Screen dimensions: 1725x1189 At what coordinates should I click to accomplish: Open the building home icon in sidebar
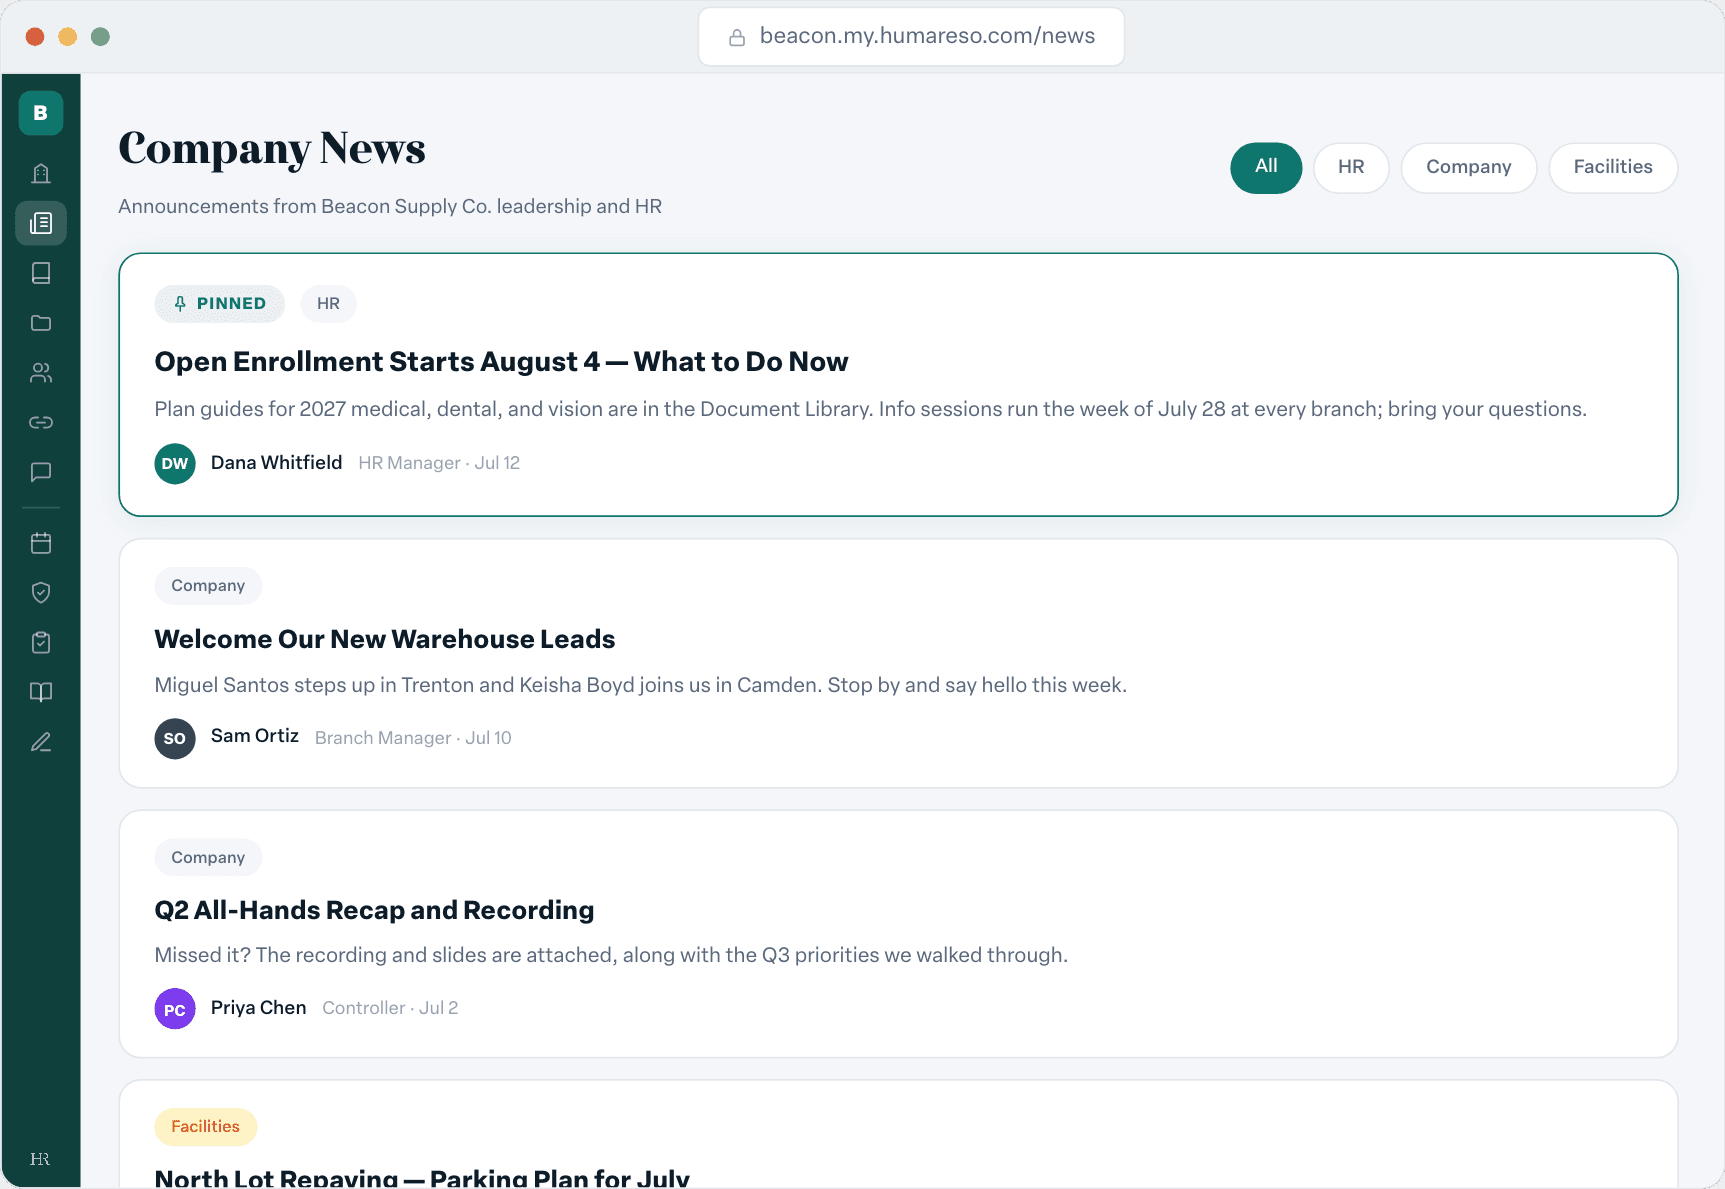(41, 173)
